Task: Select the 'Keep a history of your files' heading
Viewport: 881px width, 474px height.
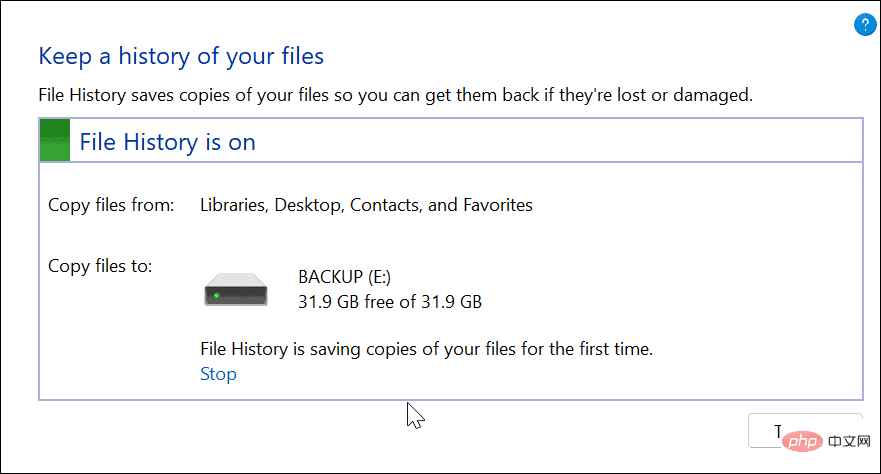Action: 181,56
